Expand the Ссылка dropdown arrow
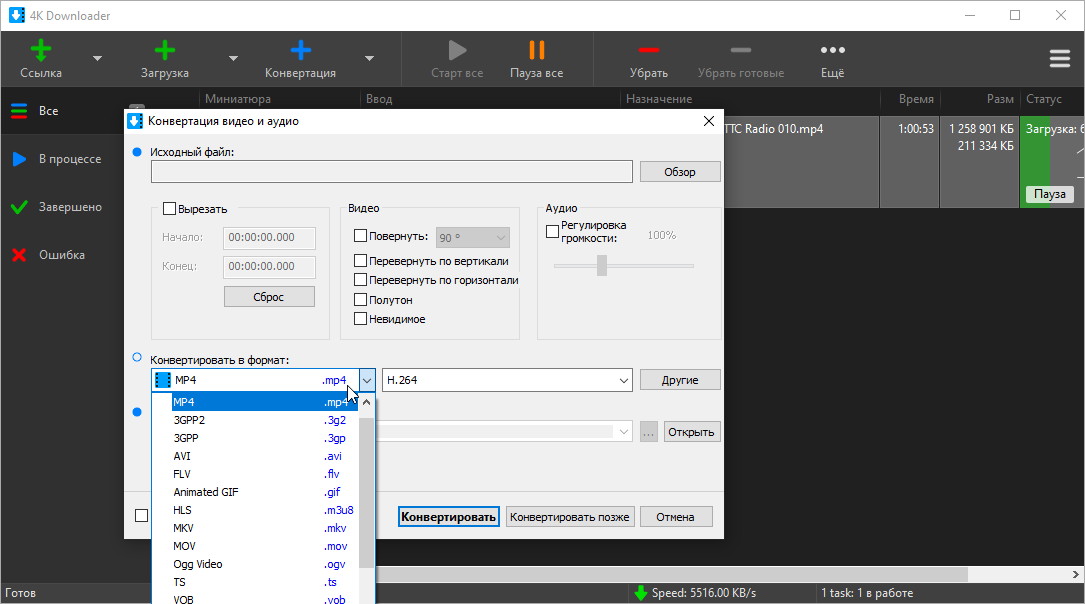 click(x=98, y=59)
